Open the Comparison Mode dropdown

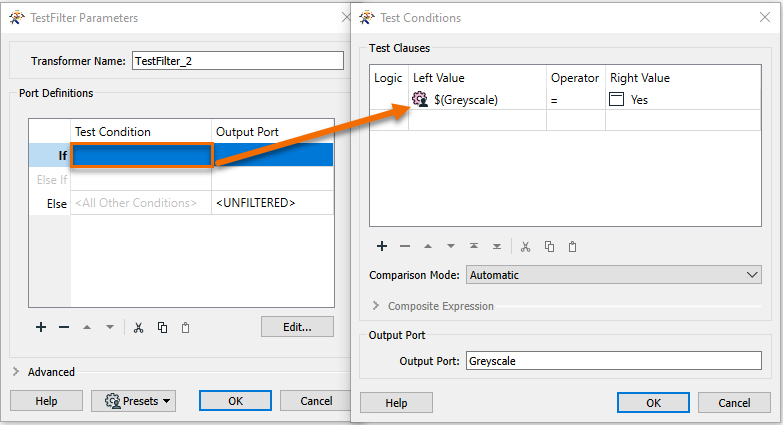(x=614, y=275)
